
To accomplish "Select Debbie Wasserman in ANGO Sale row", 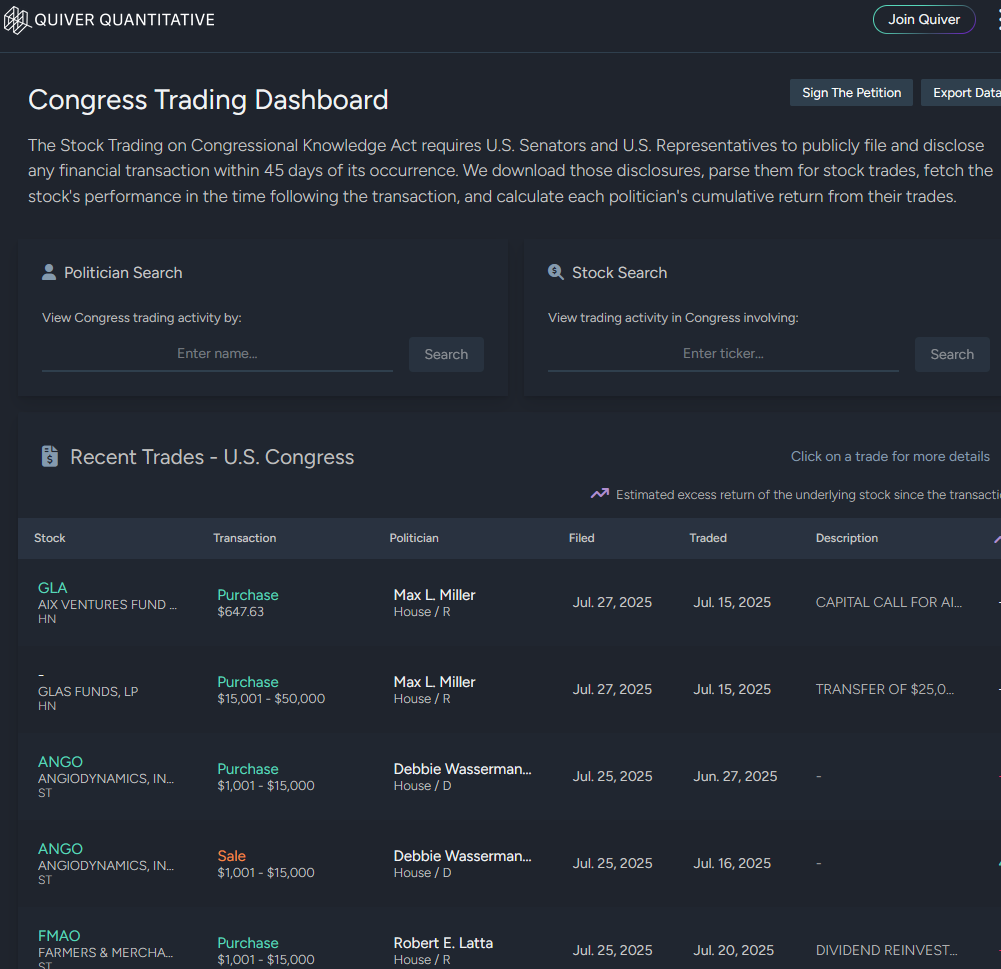I will [x=462, y=856].
